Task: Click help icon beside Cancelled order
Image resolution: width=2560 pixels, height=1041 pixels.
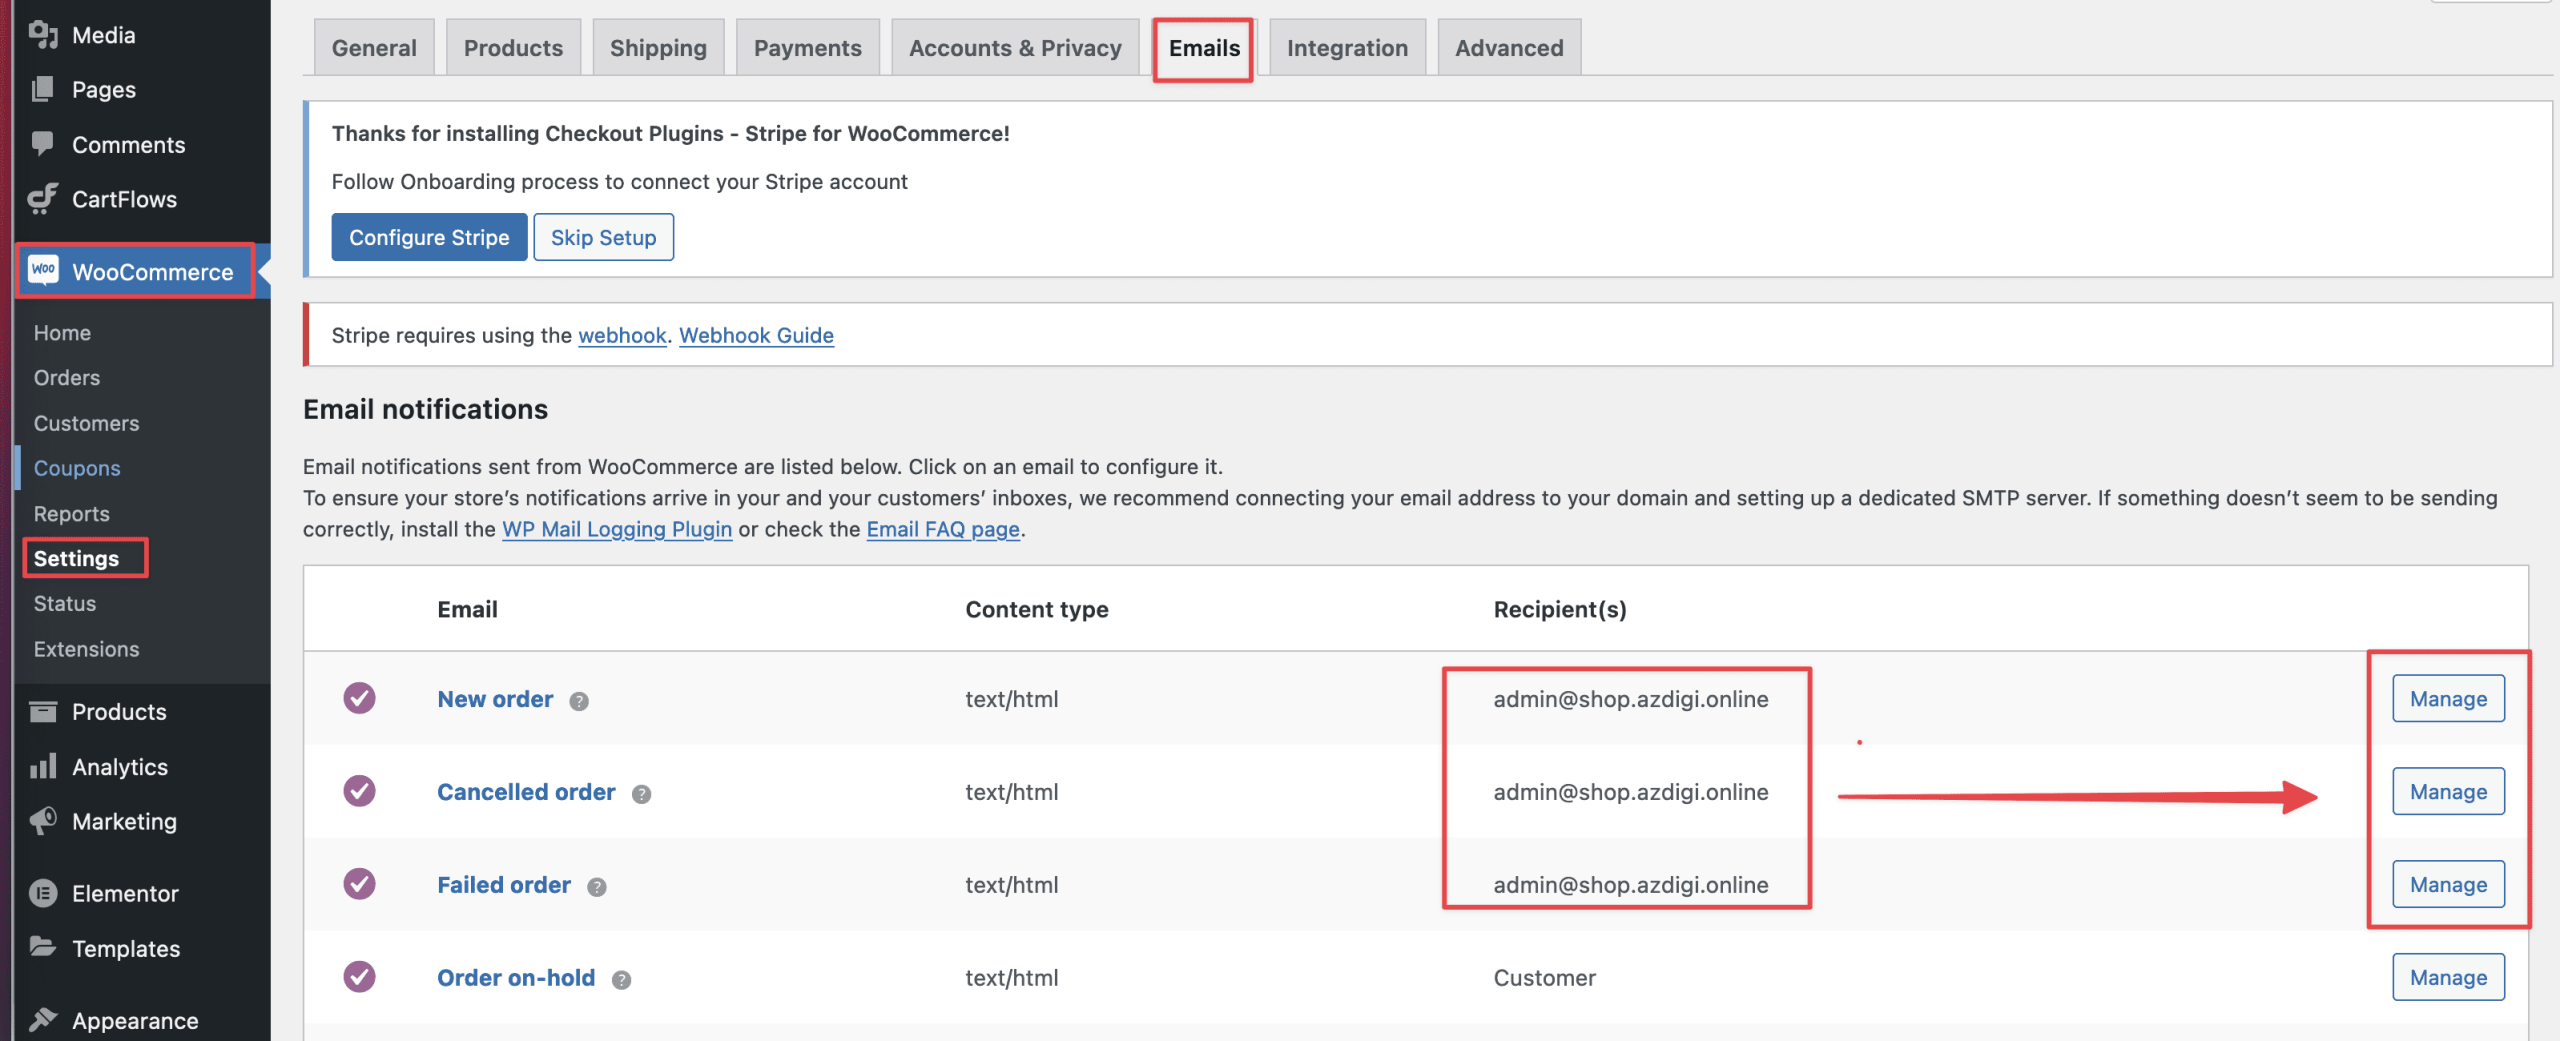Action: pos(641,794)
